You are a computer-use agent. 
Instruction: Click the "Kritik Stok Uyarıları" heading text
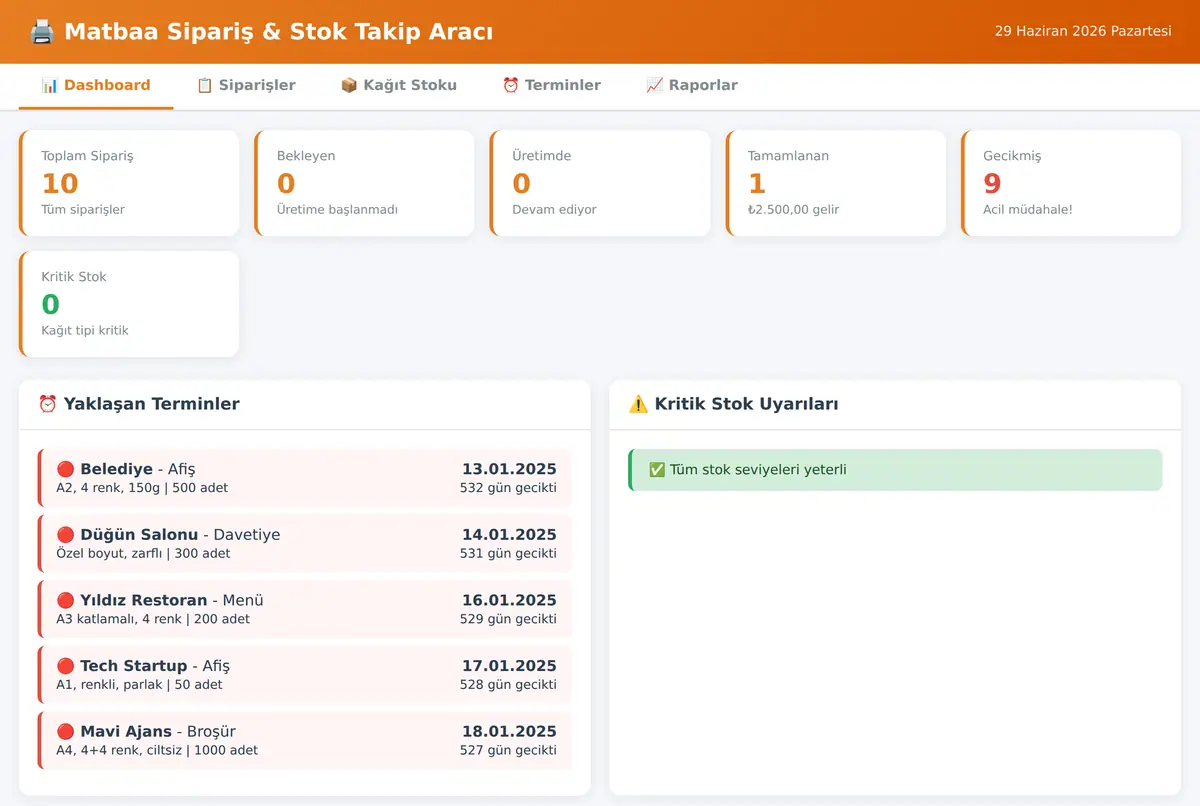coord(747,404)
